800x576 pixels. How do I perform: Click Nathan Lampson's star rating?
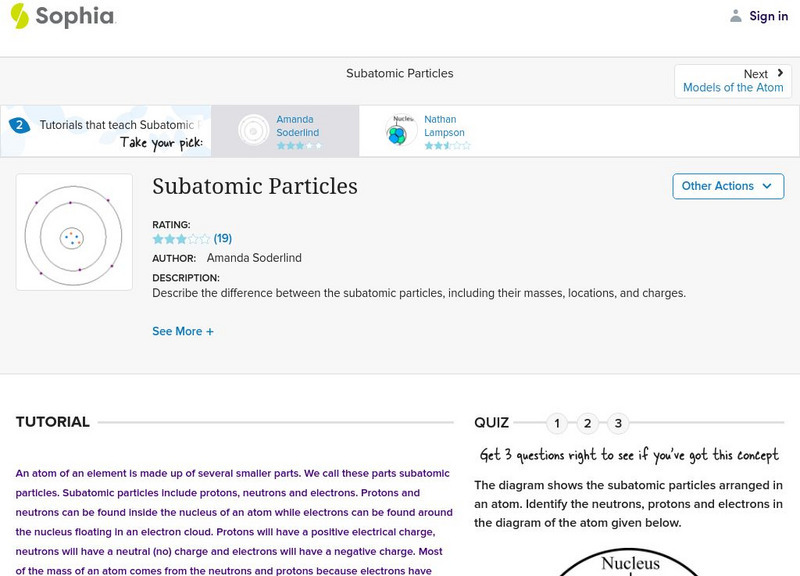pos(446,146)
